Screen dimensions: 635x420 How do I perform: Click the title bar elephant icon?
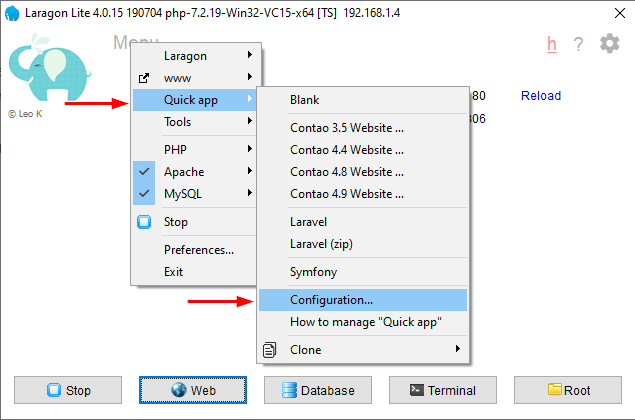point(12,13)
